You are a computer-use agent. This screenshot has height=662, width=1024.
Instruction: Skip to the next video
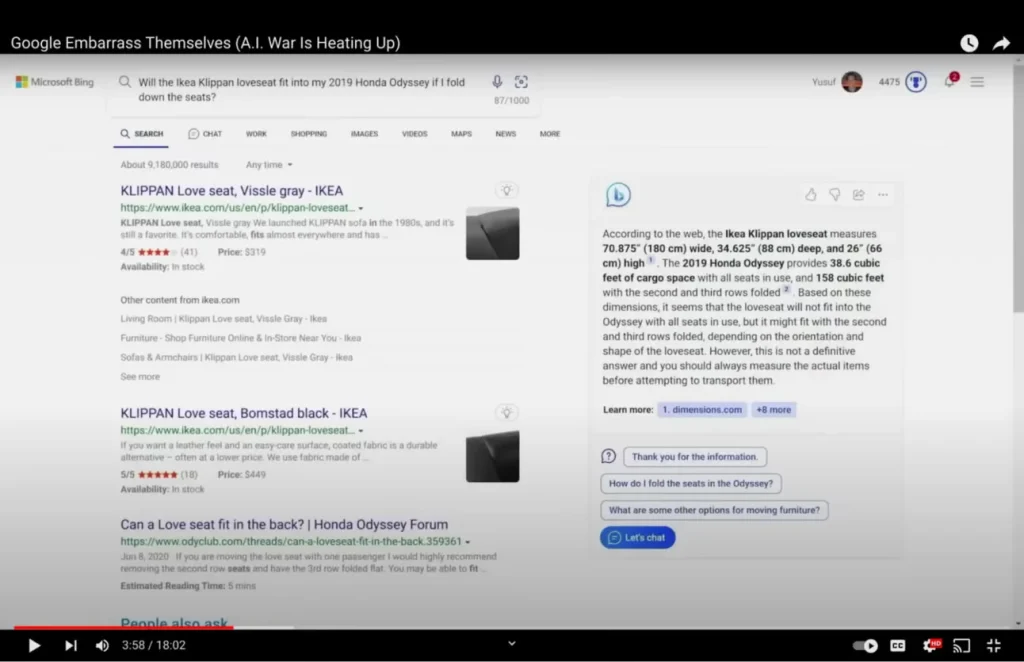click(71, 646)
